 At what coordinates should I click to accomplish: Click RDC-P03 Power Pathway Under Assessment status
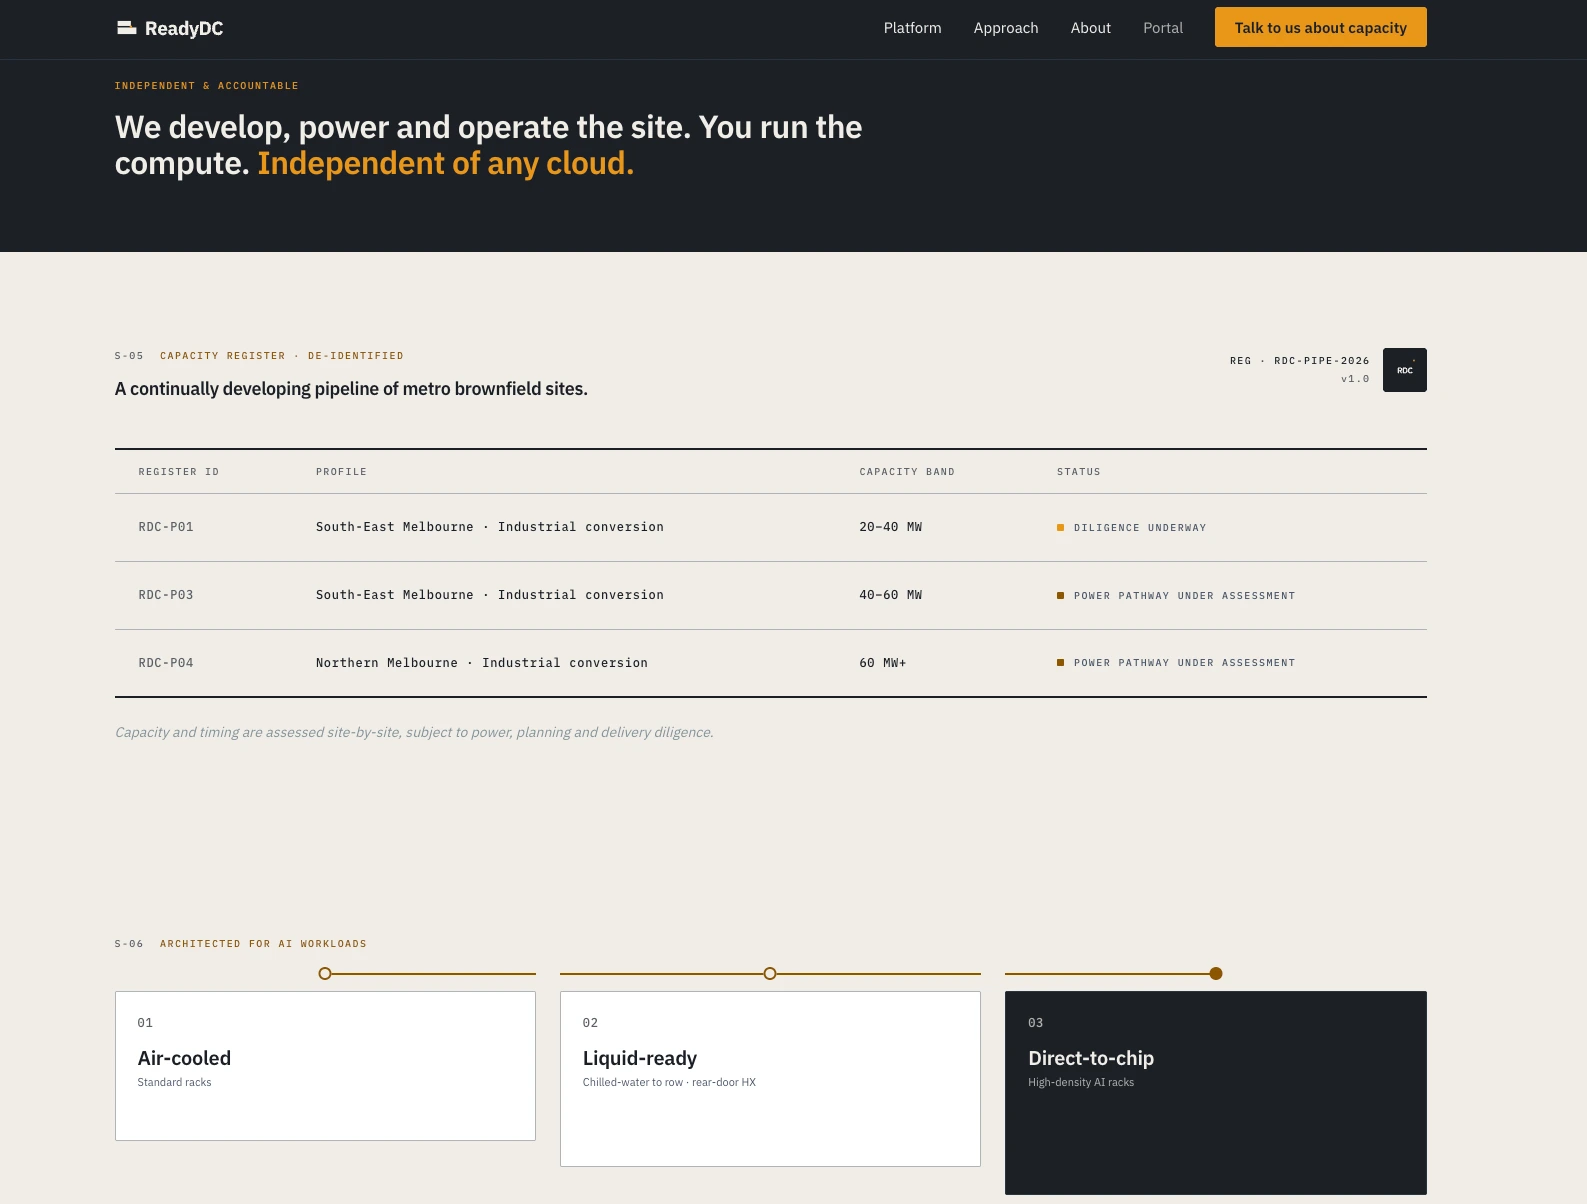click(x=1176, y=596)
